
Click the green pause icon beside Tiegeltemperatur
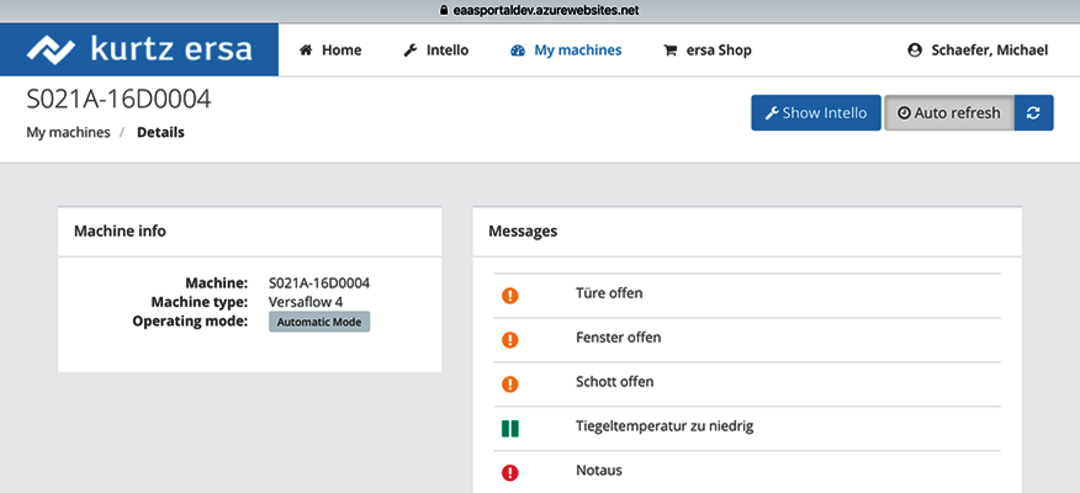pyautogui.click(x=510, y=429)
